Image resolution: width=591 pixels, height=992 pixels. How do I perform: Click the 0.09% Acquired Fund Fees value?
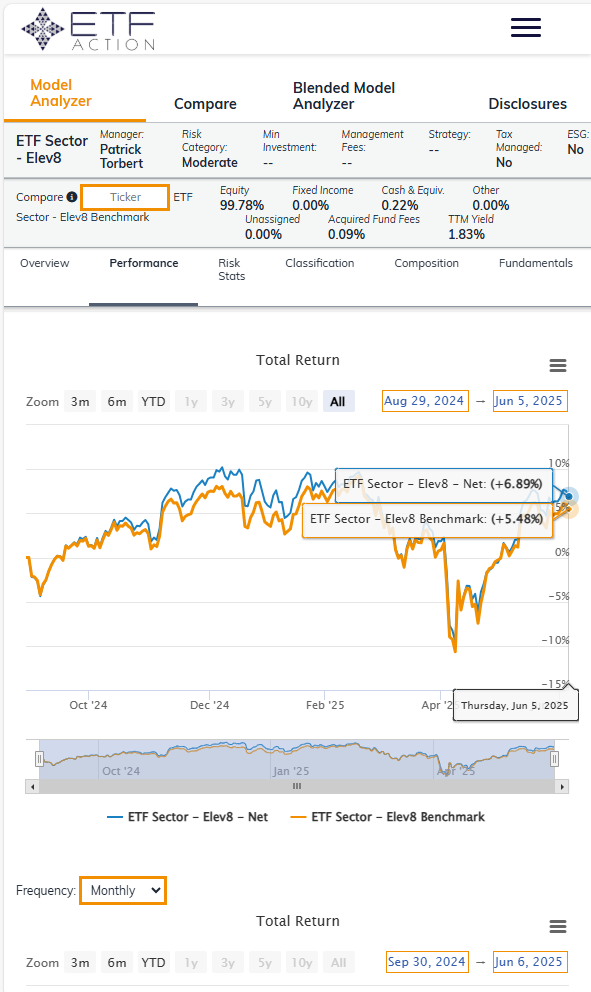[x=346, y=235]
